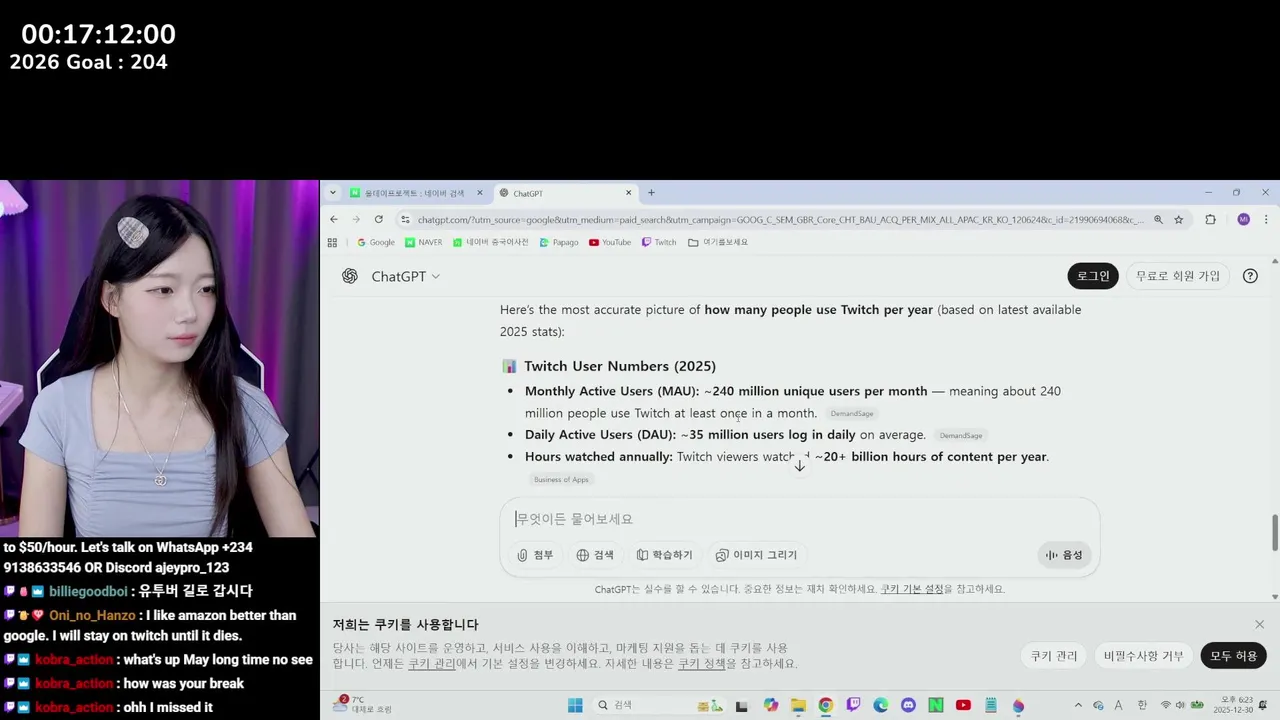Screen dimensions: 1280x720
Task: Close the ChatGPT tab
Action: [629, 193]
